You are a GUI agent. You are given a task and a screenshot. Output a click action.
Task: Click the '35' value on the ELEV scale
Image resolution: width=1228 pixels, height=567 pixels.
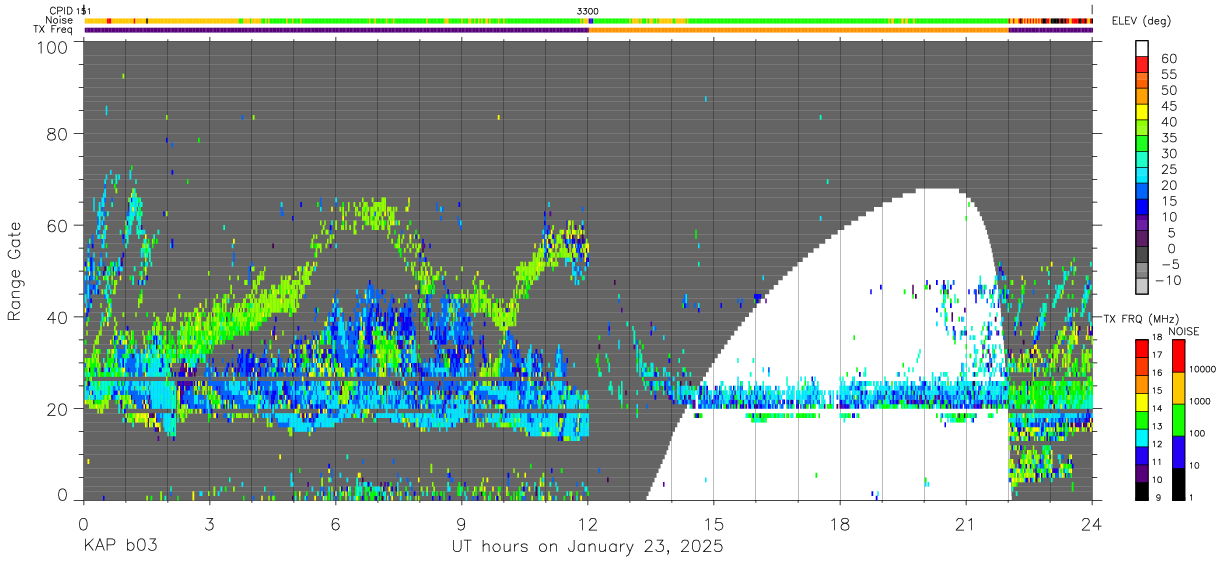[x=1168, y=138]
